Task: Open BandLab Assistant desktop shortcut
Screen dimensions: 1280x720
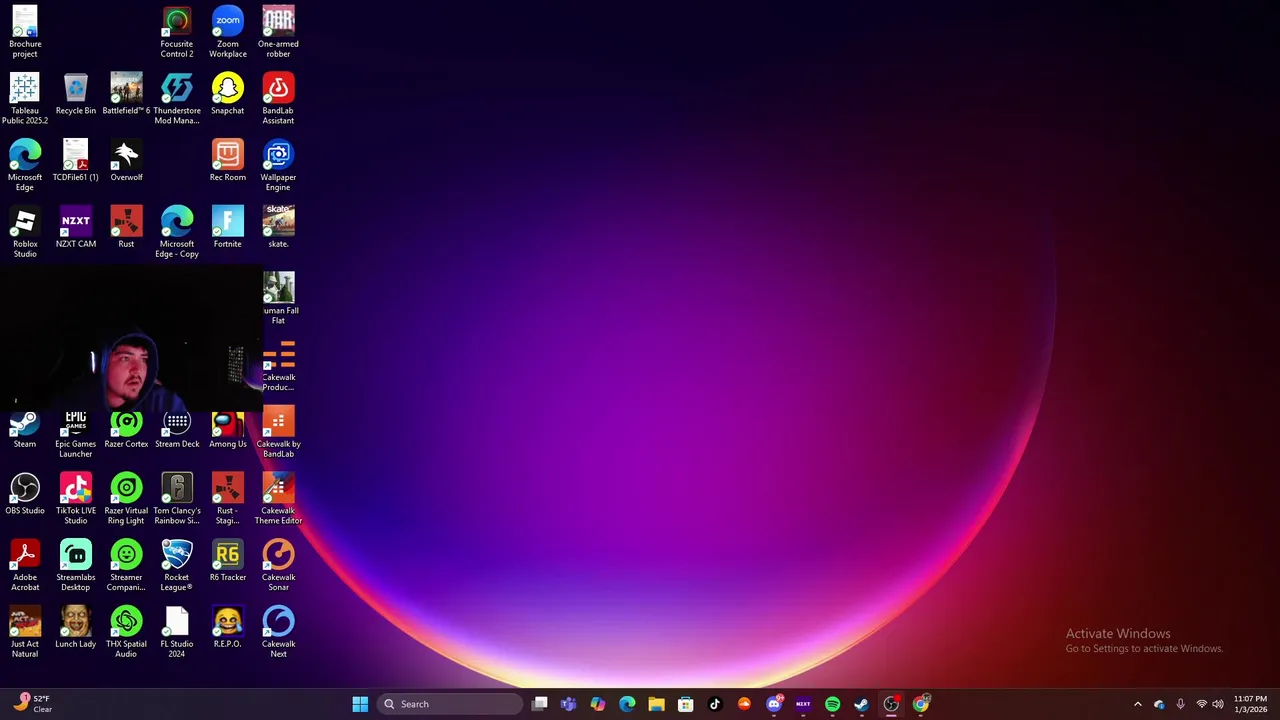Action: [278, 98]
